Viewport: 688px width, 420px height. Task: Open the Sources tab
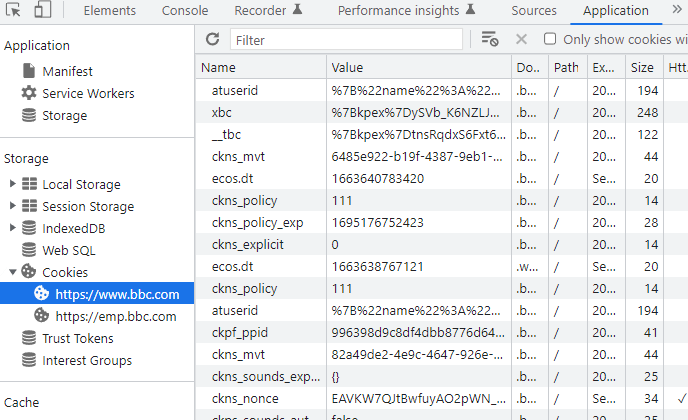(533, 11)
